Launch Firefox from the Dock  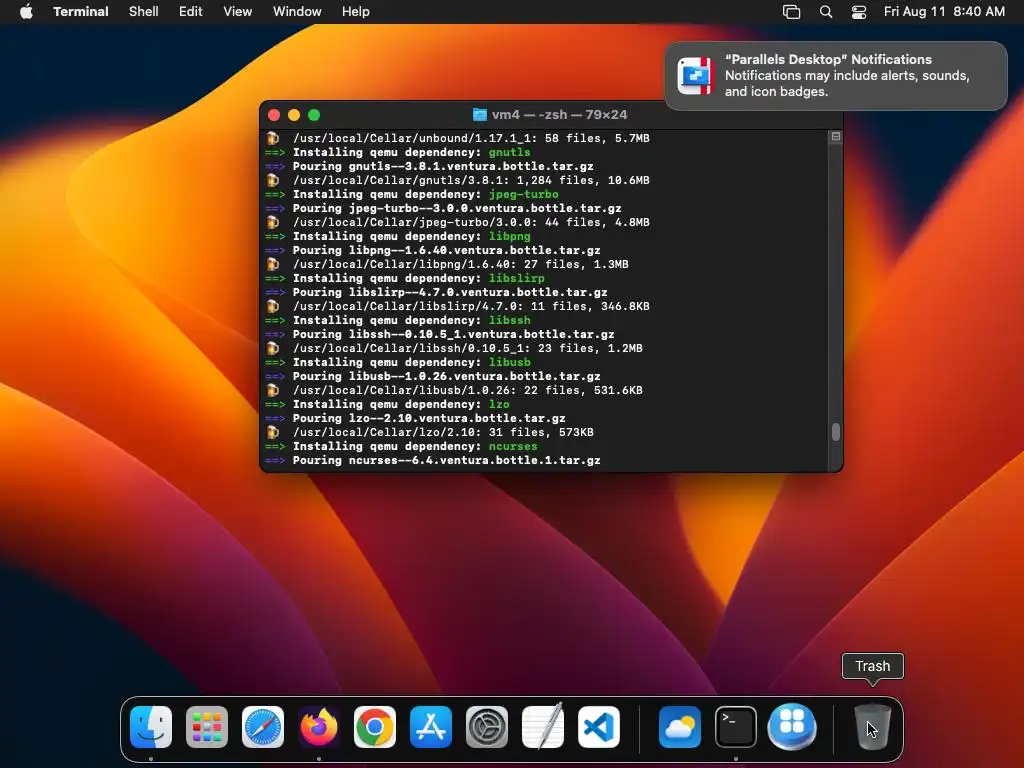click(319, 727)
